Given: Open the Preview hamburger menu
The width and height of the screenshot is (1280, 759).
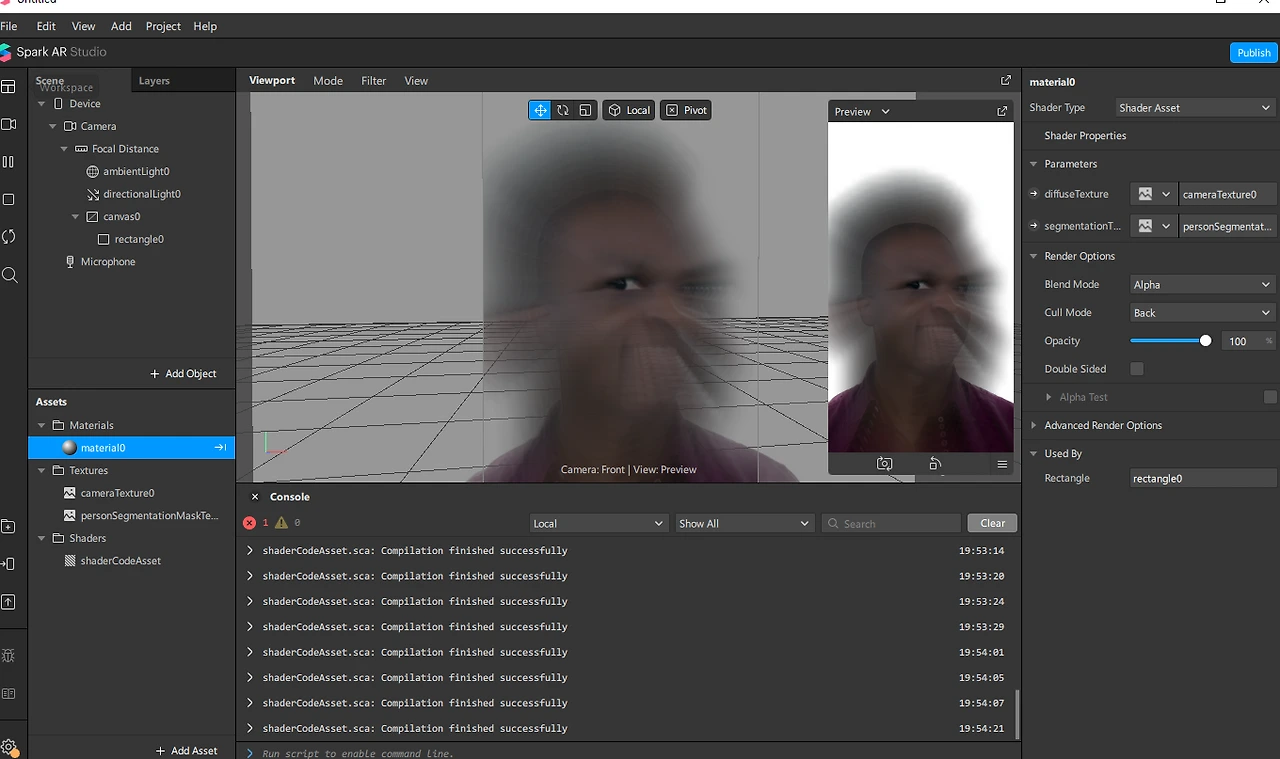Looking at the screenshot, I should point(1002,464).
